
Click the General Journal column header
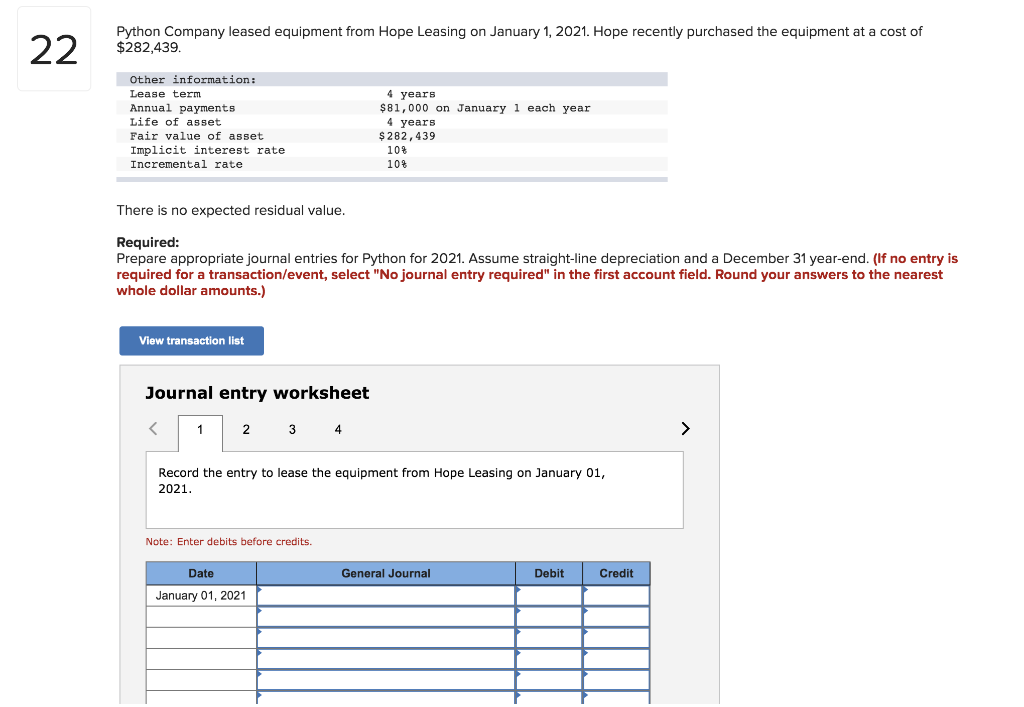385,573
